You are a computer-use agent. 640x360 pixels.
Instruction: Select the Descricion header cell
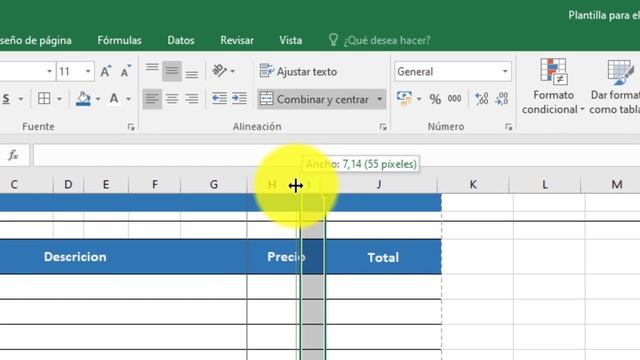pyautogui.click(x=123, y=257)
